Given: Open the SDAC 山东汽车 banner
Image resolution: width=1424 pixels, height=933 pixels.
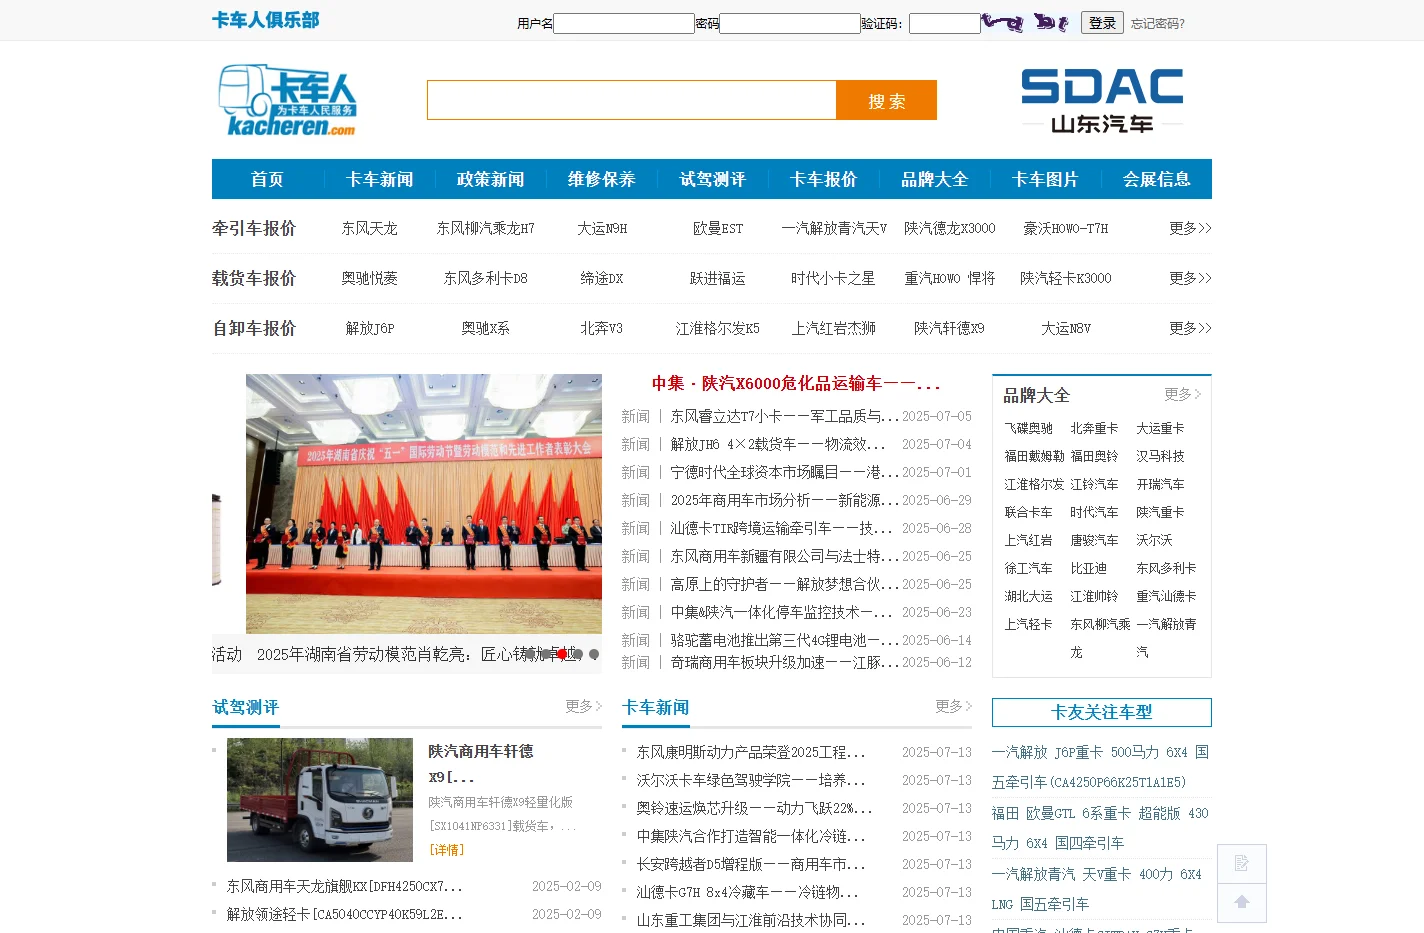Looking at the screenshot, I should 1102,100.
